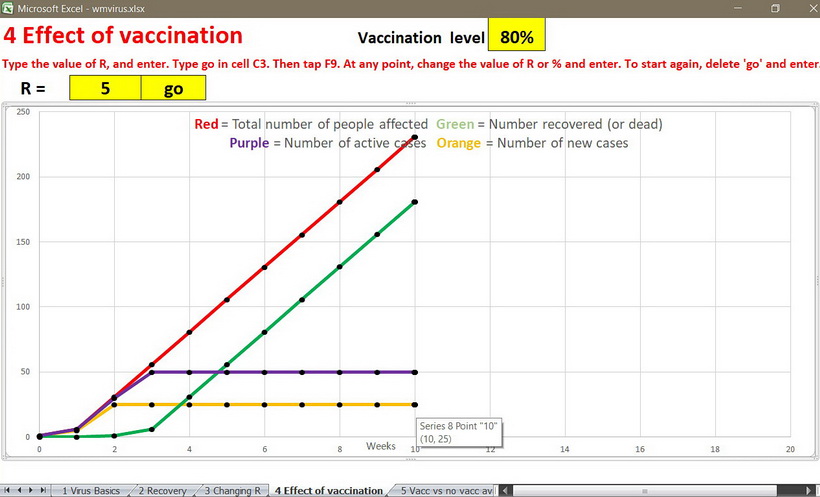Click the yellow cell containing 'go'
The height and width of the screenshot is (497, 820).
(173, 88)
